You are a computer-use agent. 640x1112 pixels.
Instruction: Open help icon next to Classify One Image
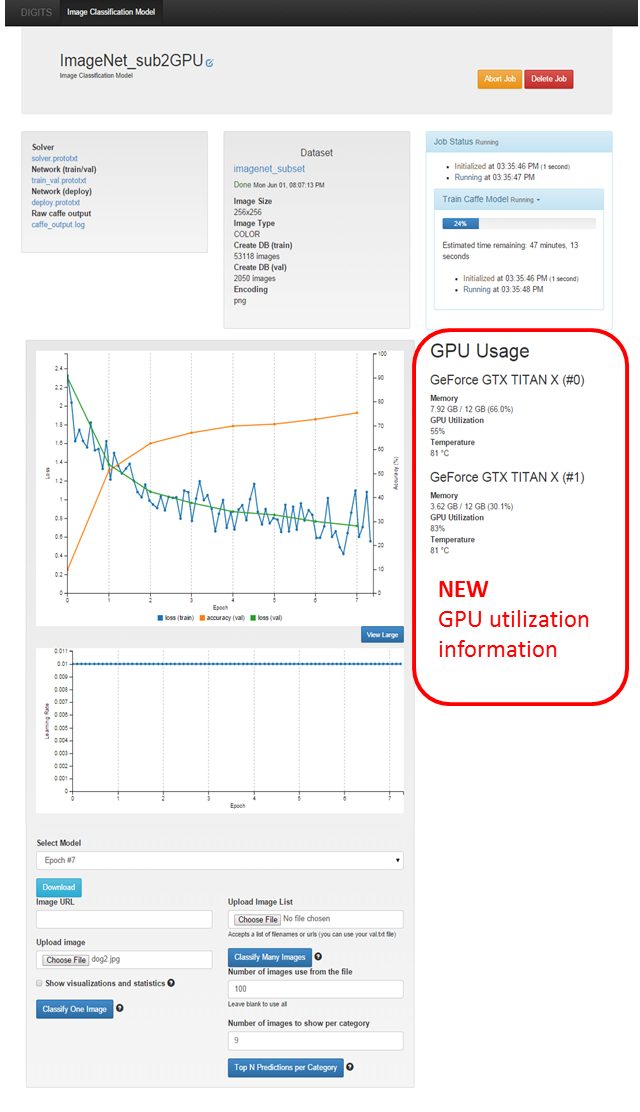pos(119,1008)
